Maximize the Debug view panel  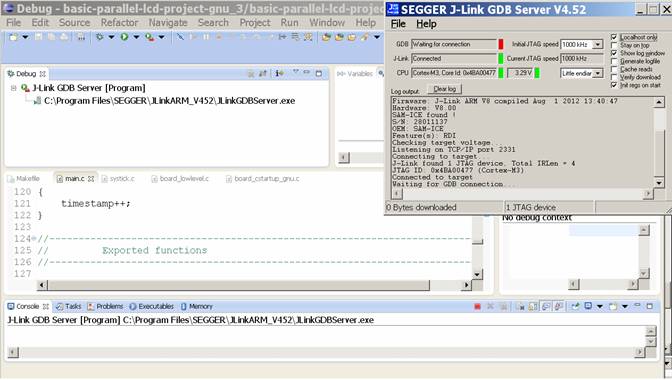(x=318, y=74)
